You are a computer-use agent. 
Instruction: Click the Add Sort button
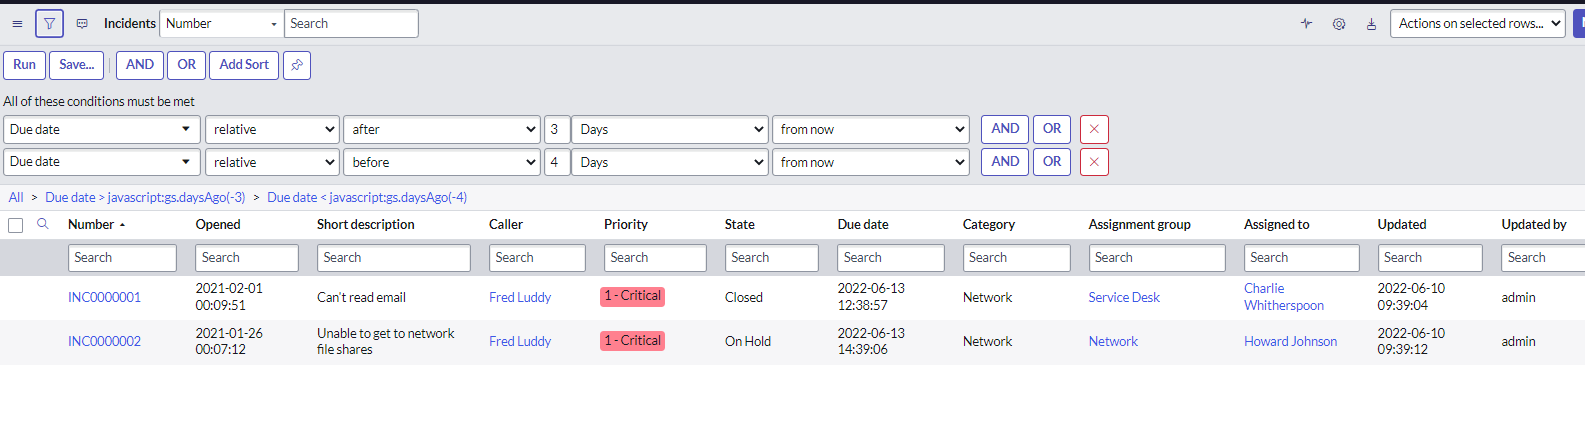coord(244,65)
